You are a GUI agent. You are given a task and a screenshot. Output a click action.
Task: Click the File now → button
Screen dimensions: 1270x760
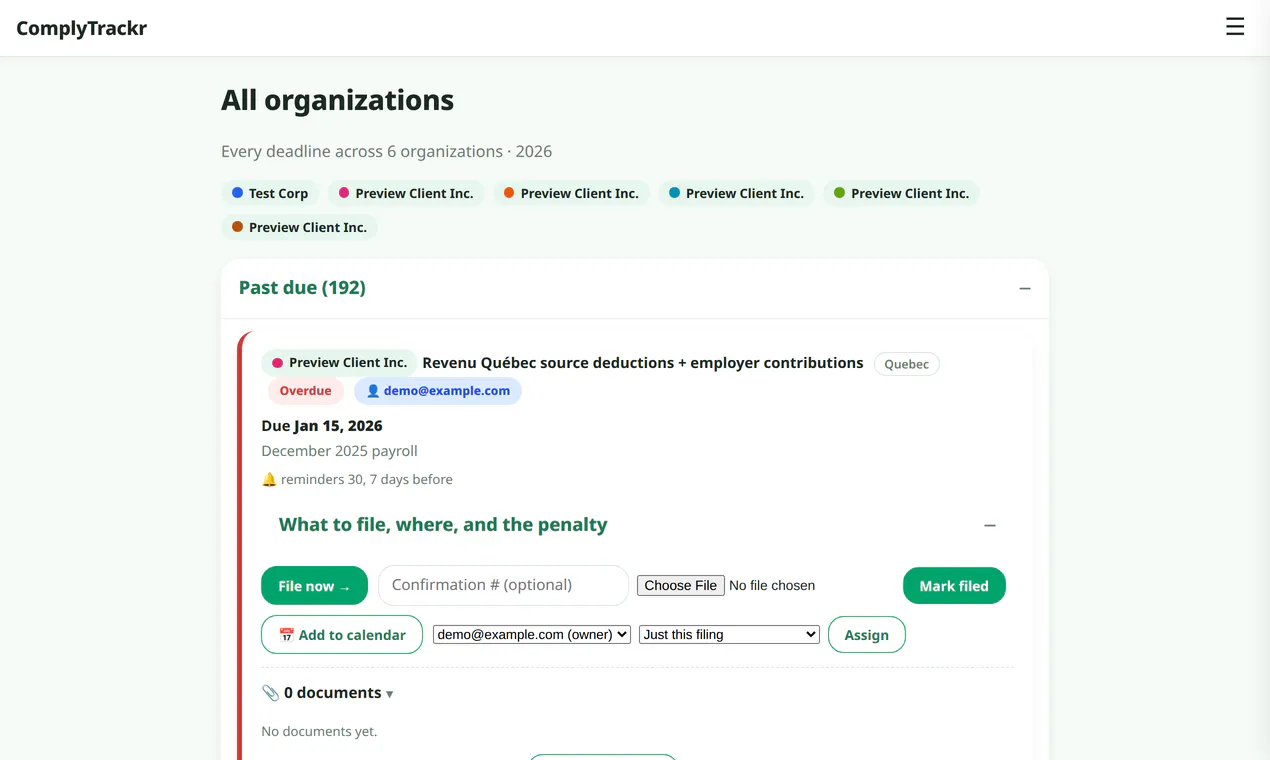[x=314, y=586]
